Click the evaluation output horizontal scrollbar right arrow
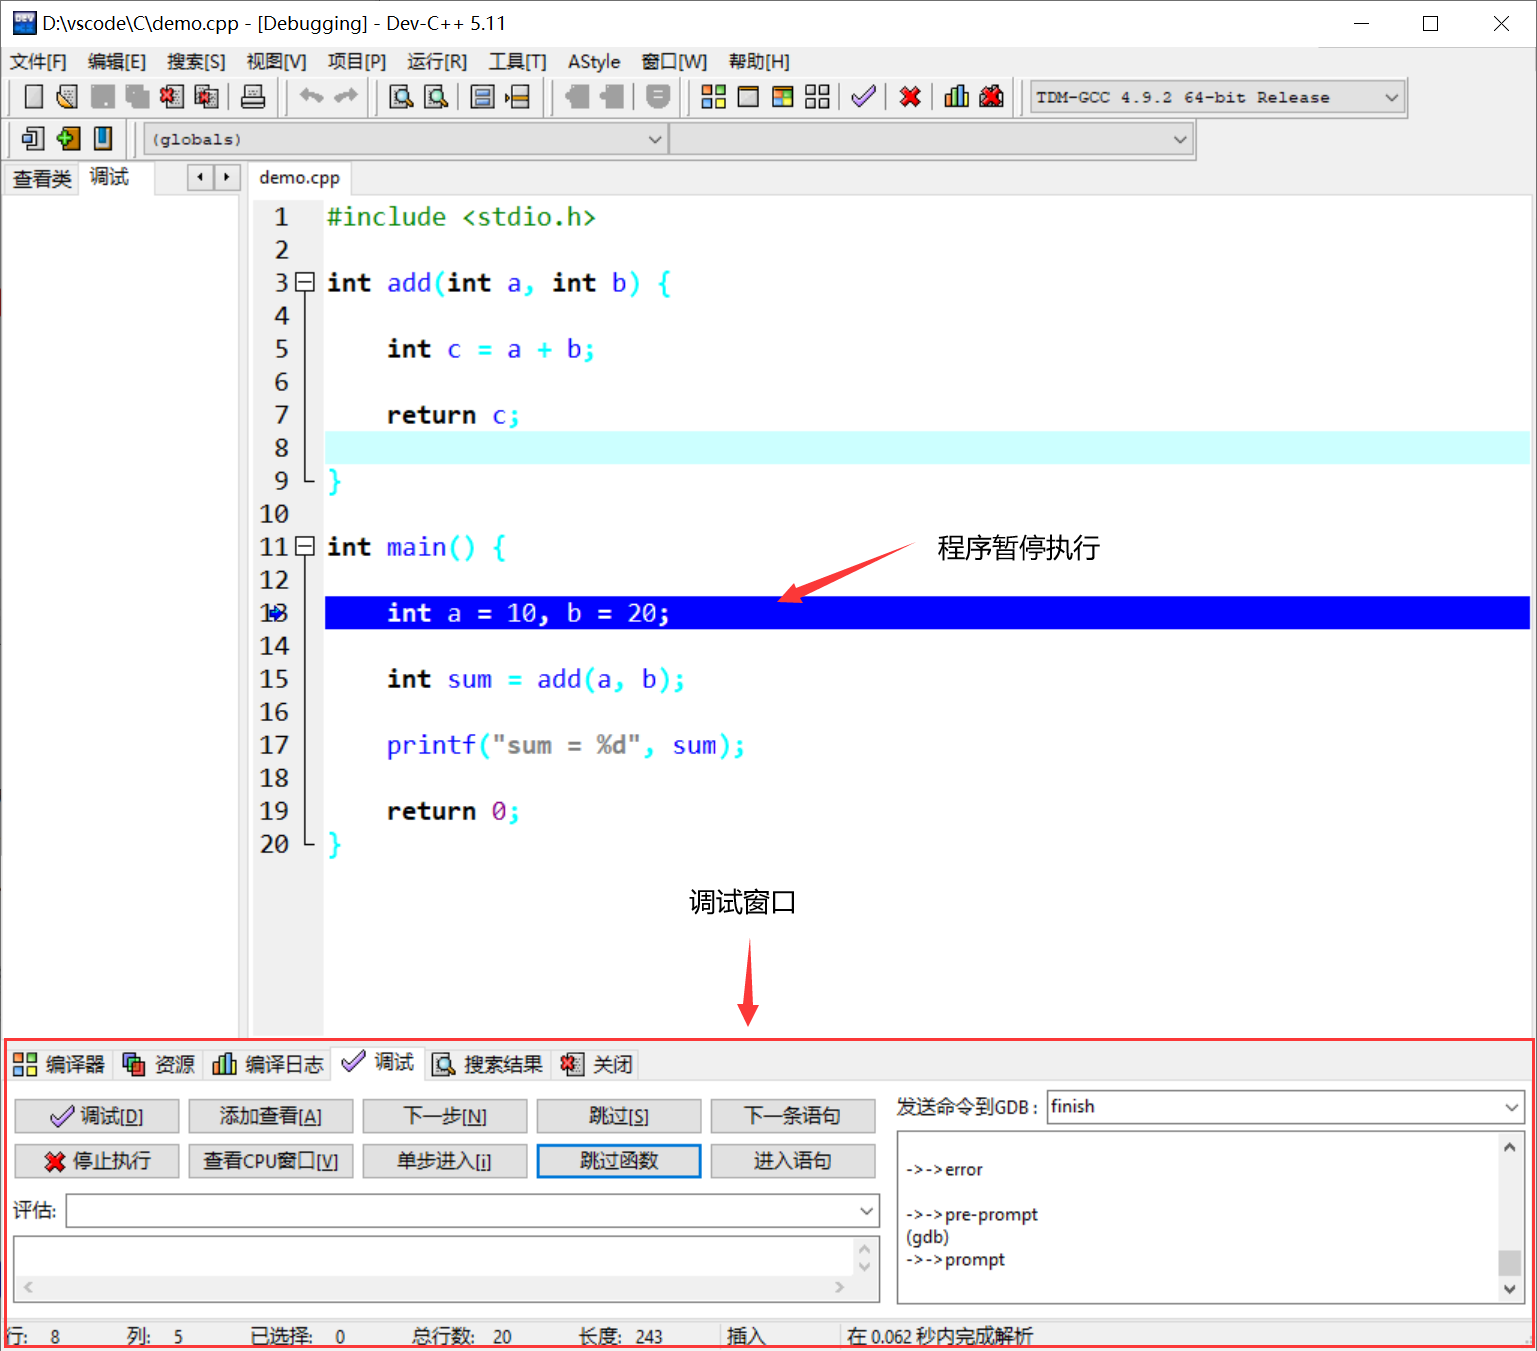 tap(840, 1287)
